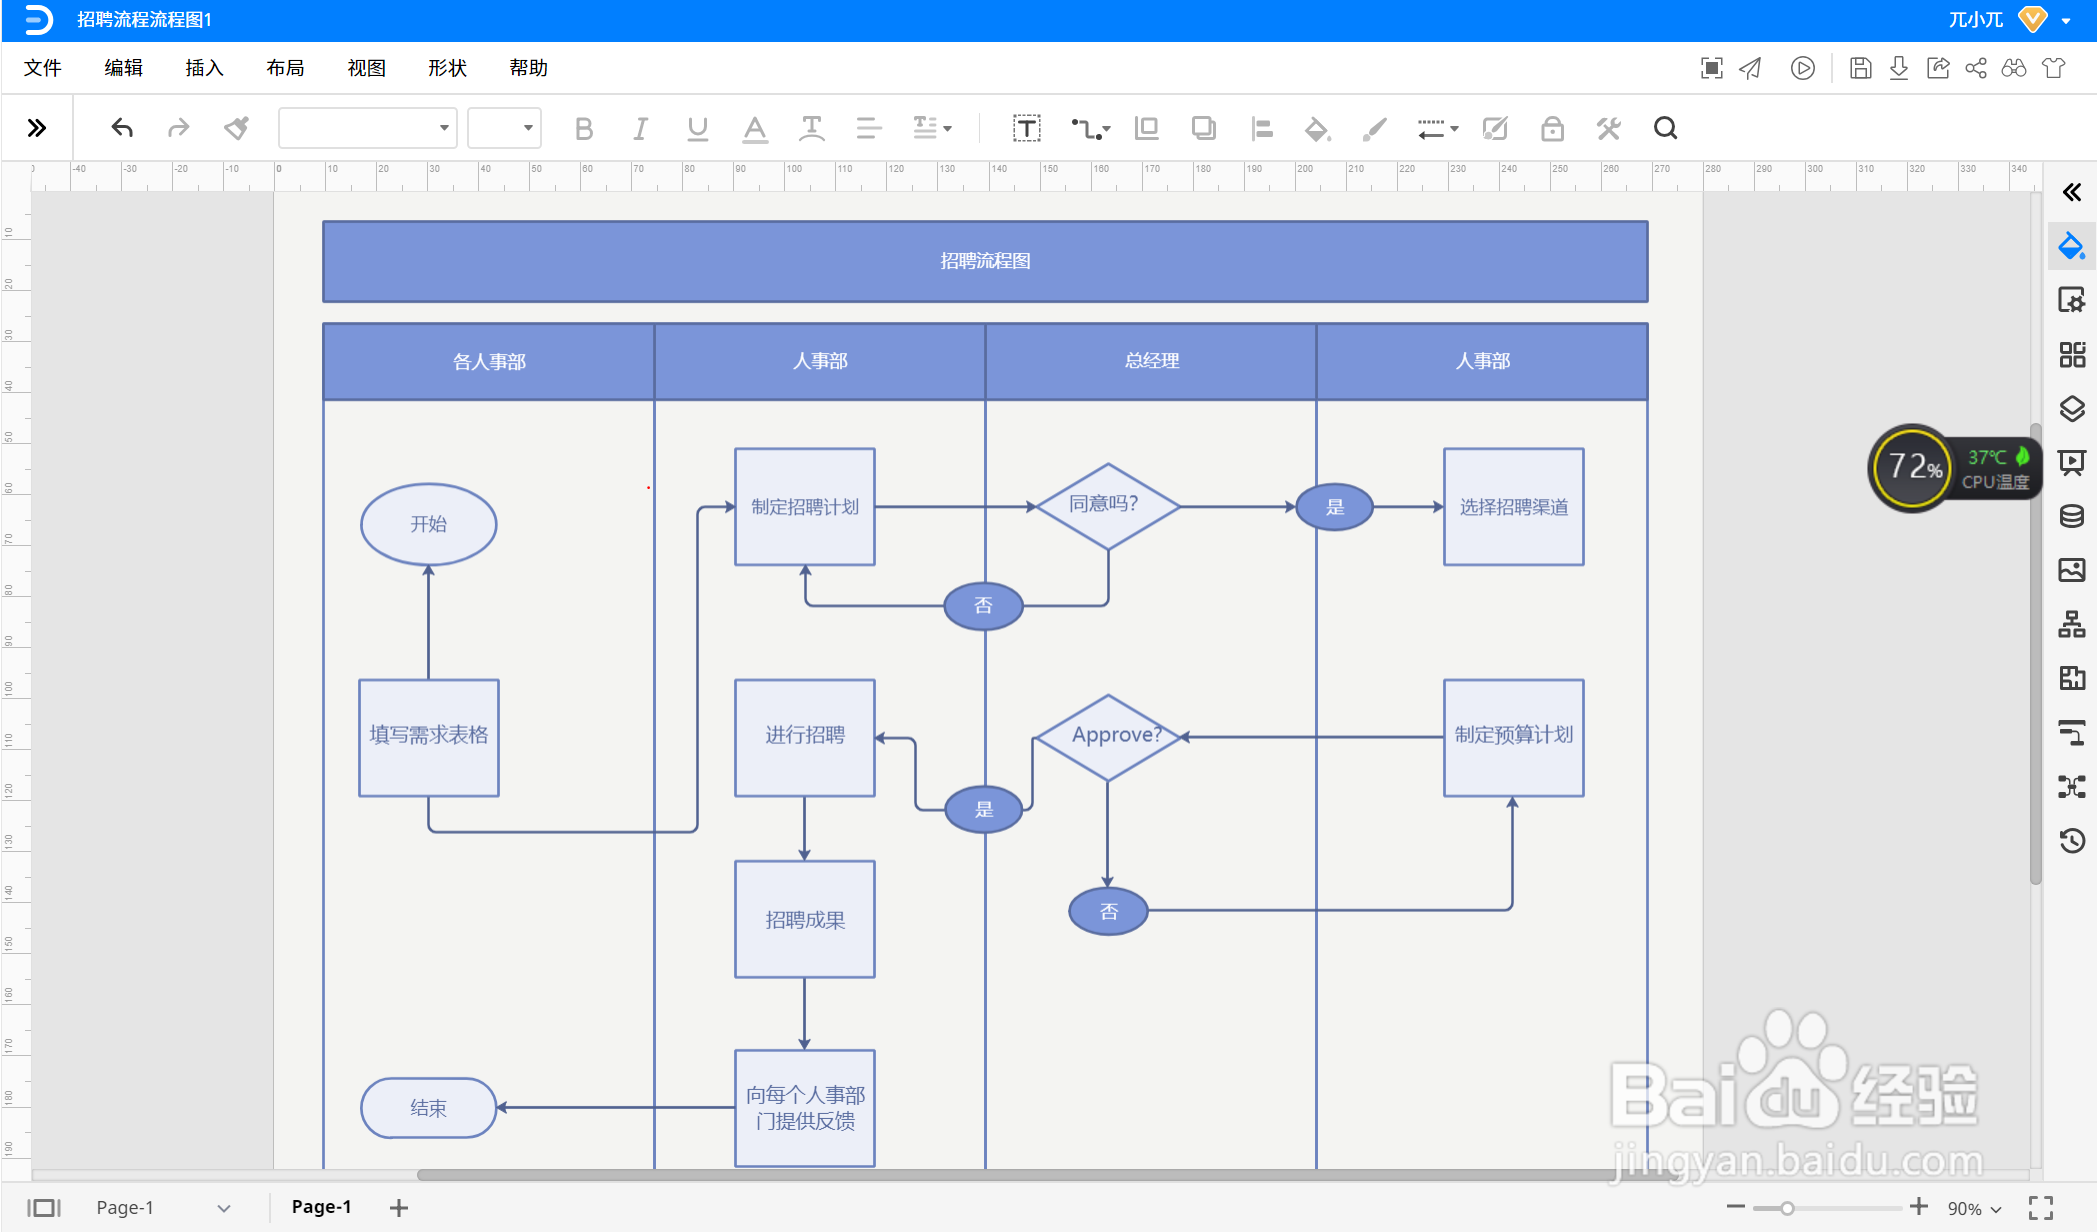Click the zoom slider handle
Image resolution: width=2097 pixels, height=1232 pixels.
[x=1787, y=1208]
